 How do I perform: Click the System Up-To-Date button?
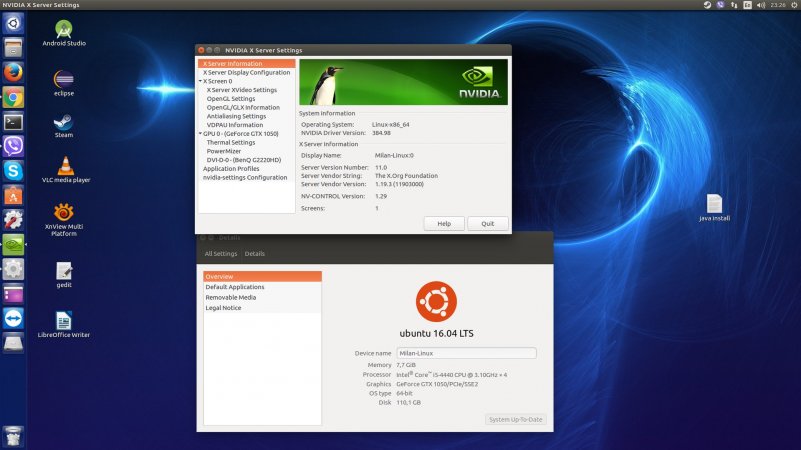[x=515, y=419]
